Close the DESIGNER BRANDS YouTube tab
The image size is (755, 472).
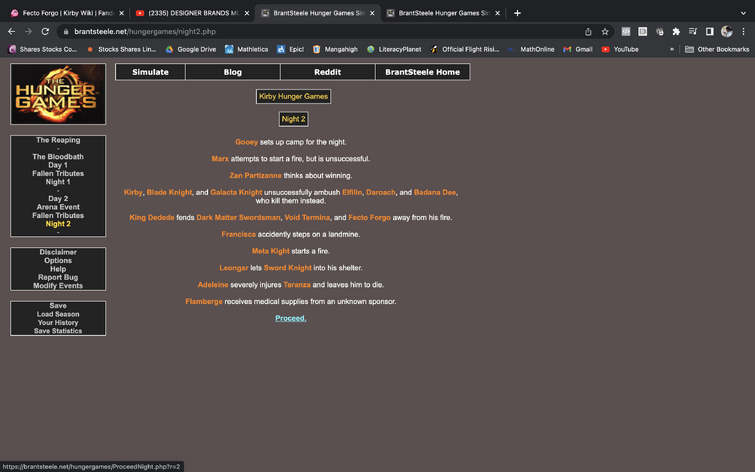pyautogui.click(x=247, y=13)
